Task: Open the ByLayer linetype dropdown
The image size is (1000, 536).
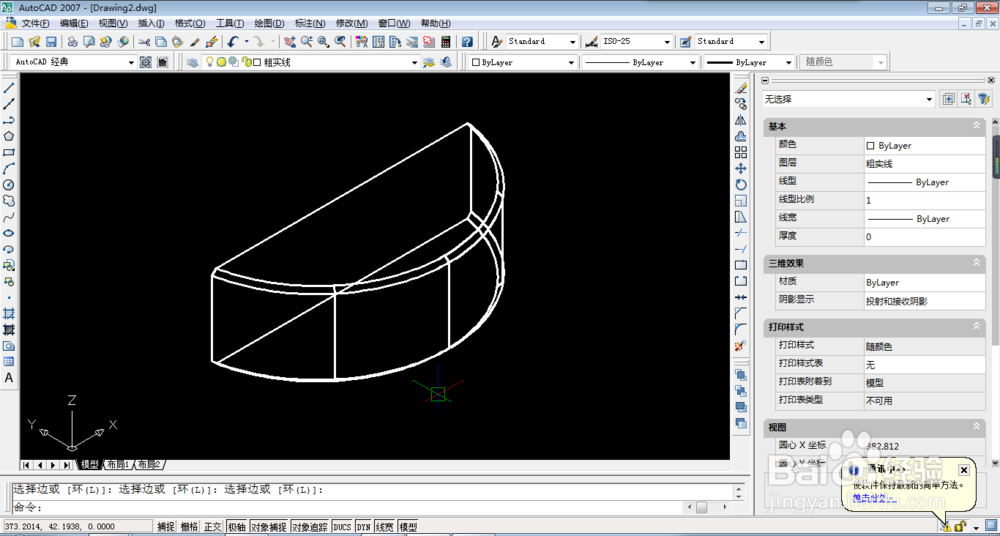Action: (x=693, y=63)
